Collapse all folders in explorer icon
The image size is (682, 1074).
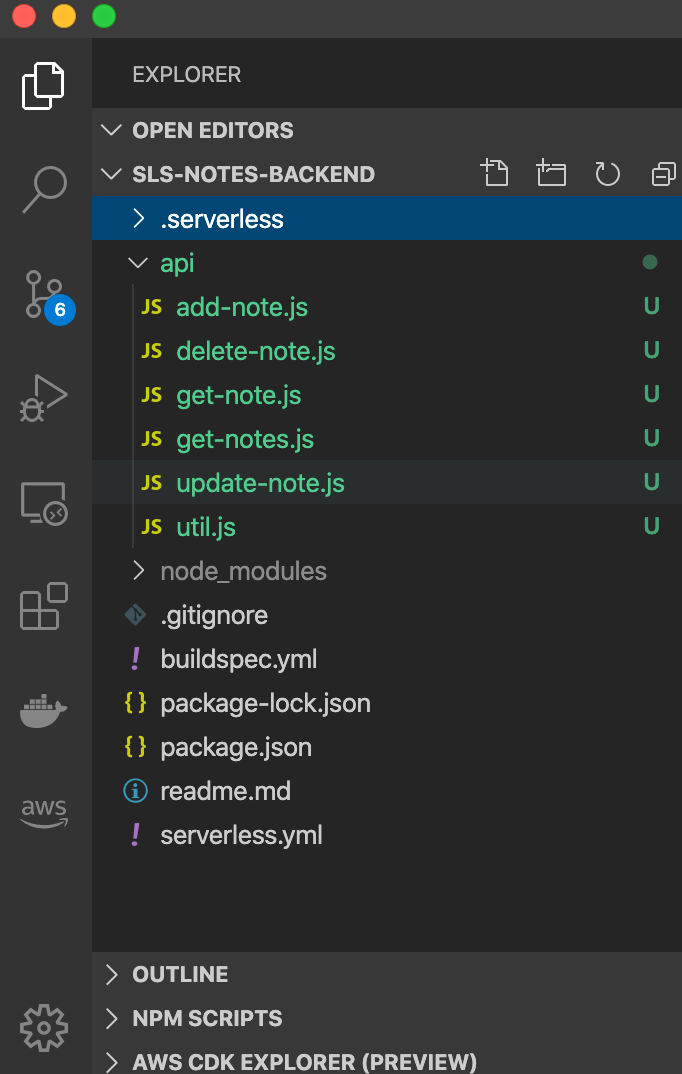tap(664, 174)
